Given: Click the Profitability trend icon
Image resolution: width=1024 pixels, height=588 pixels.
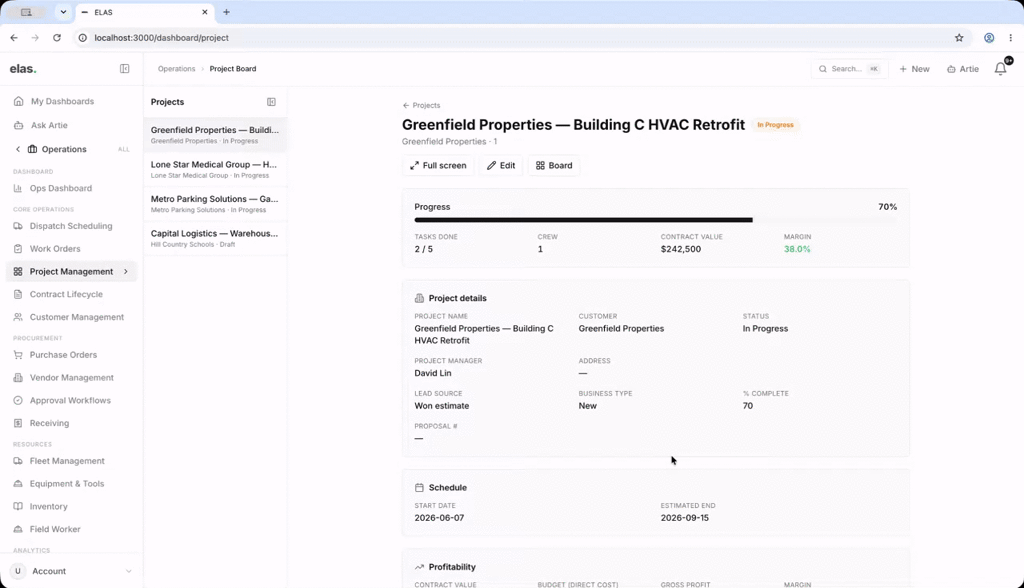Looking at the screenshot, I should point(419,567).
